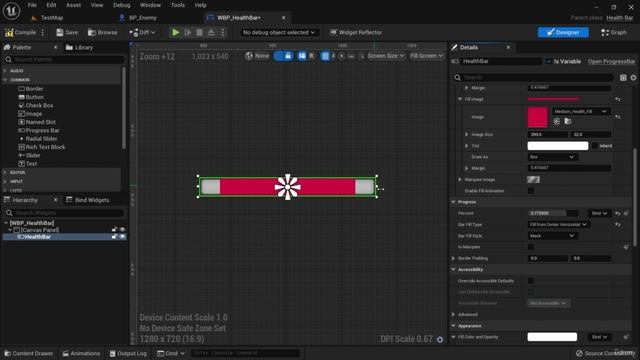The width and height of the screenshot is (640, 360).
Task: Browse to asset in Content Browser
Action: 102,32
